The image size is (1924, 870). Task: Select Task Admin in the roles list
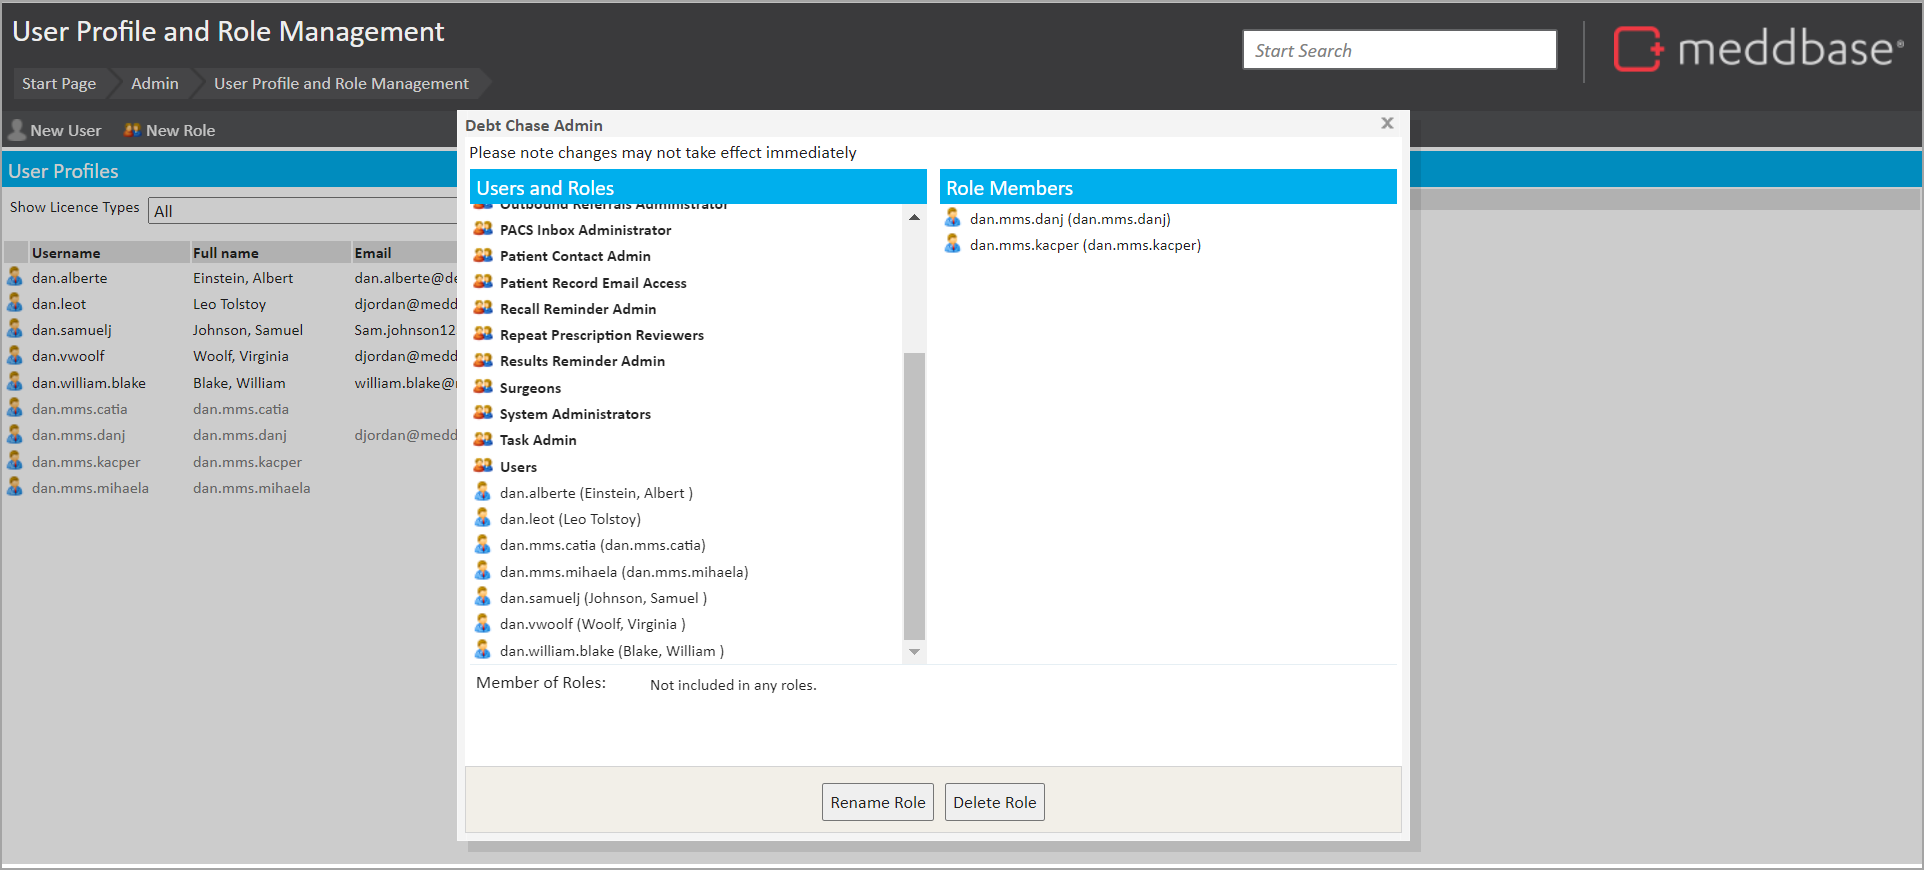(538, 440)
